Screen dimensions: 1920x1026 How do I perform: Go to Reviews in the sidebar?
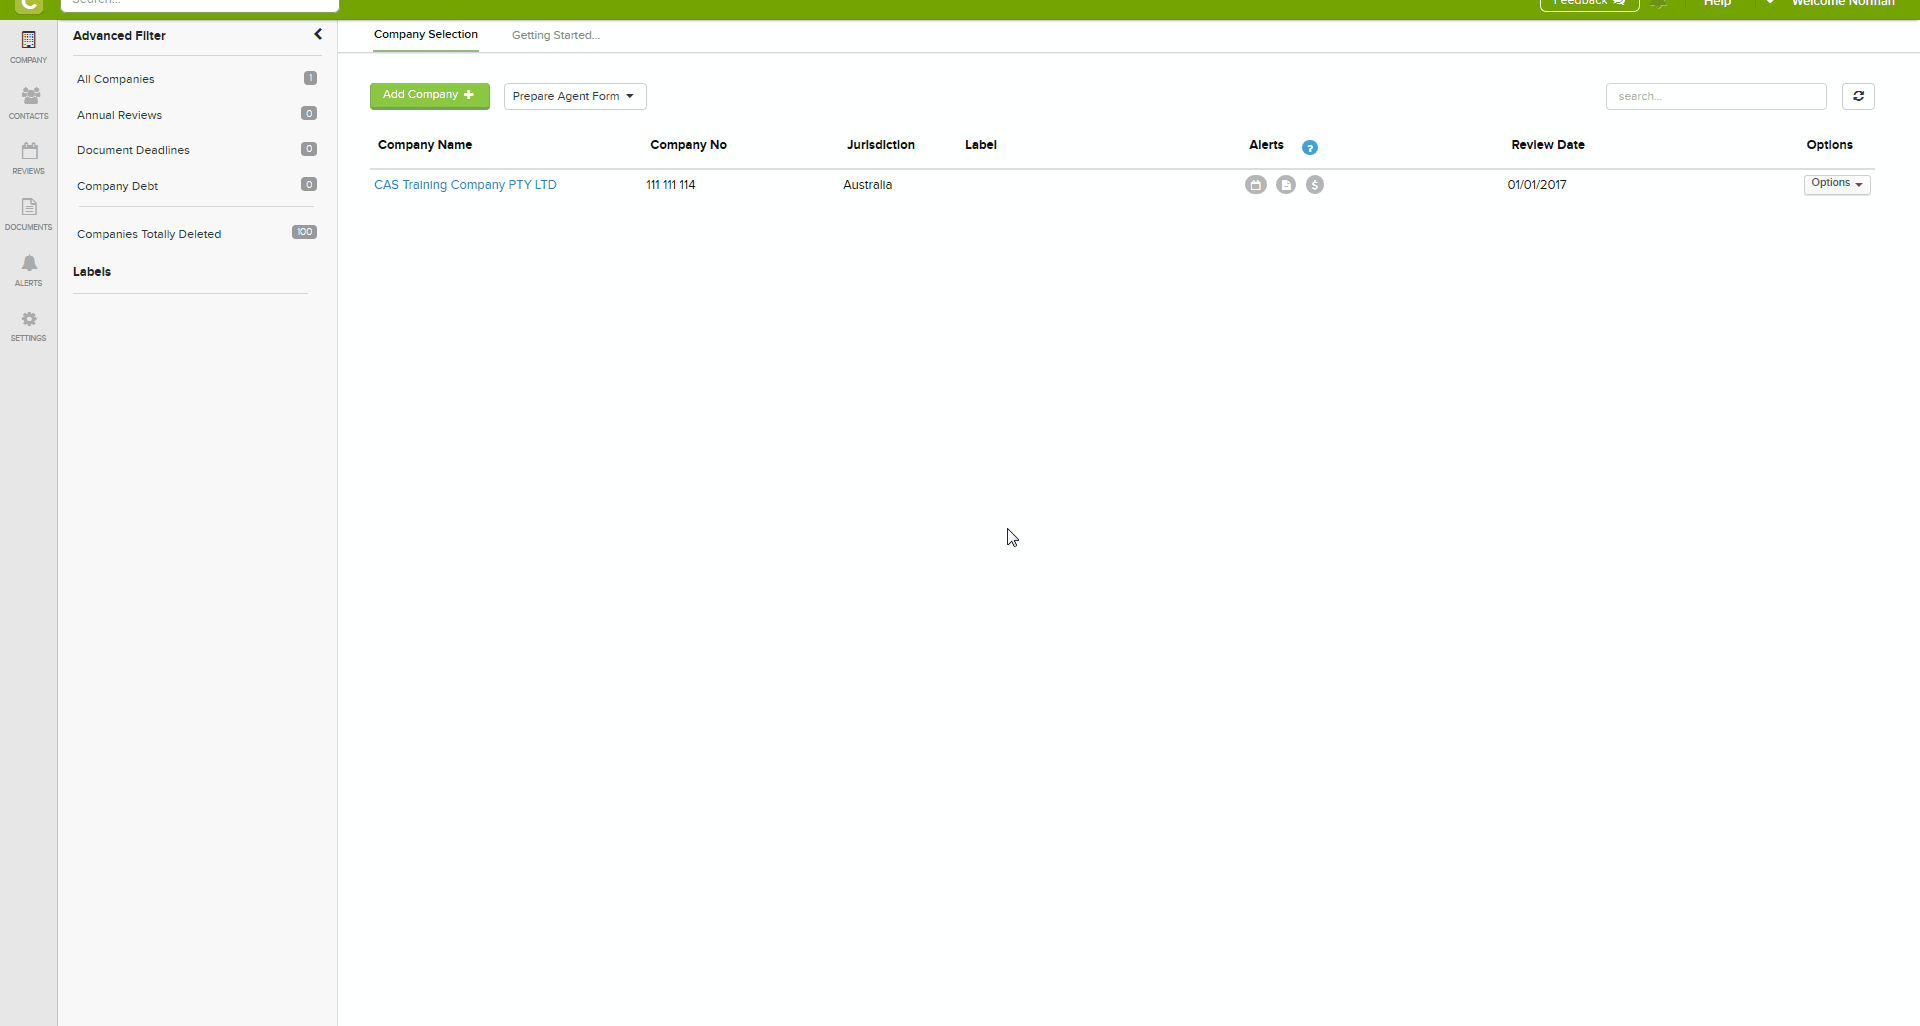pyautogui.click(x=28, y=157)
